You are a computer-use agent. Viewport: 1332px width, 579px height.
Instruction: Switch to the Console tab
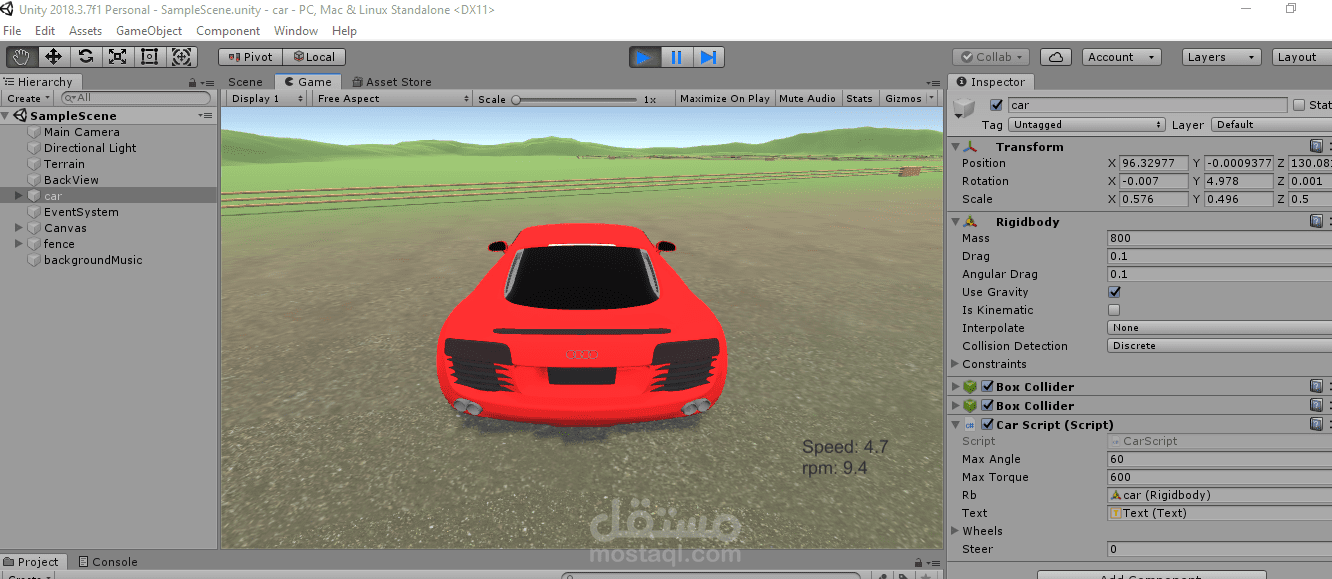108,562
